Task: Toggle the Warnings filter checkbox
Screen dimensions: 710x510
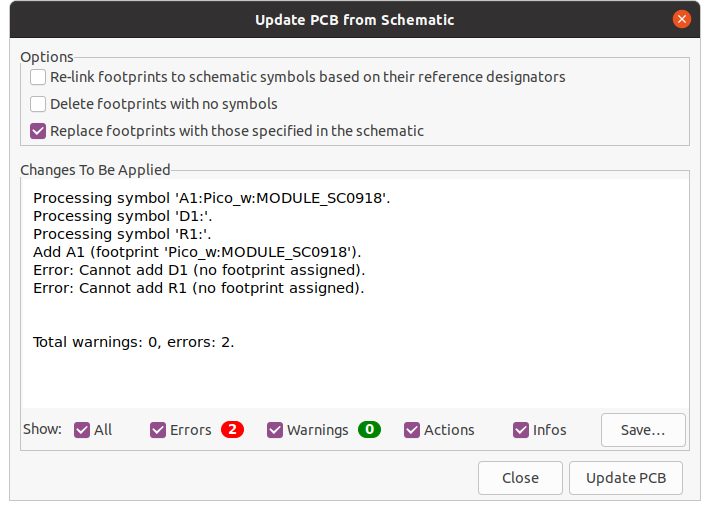Action: [275, 430]
